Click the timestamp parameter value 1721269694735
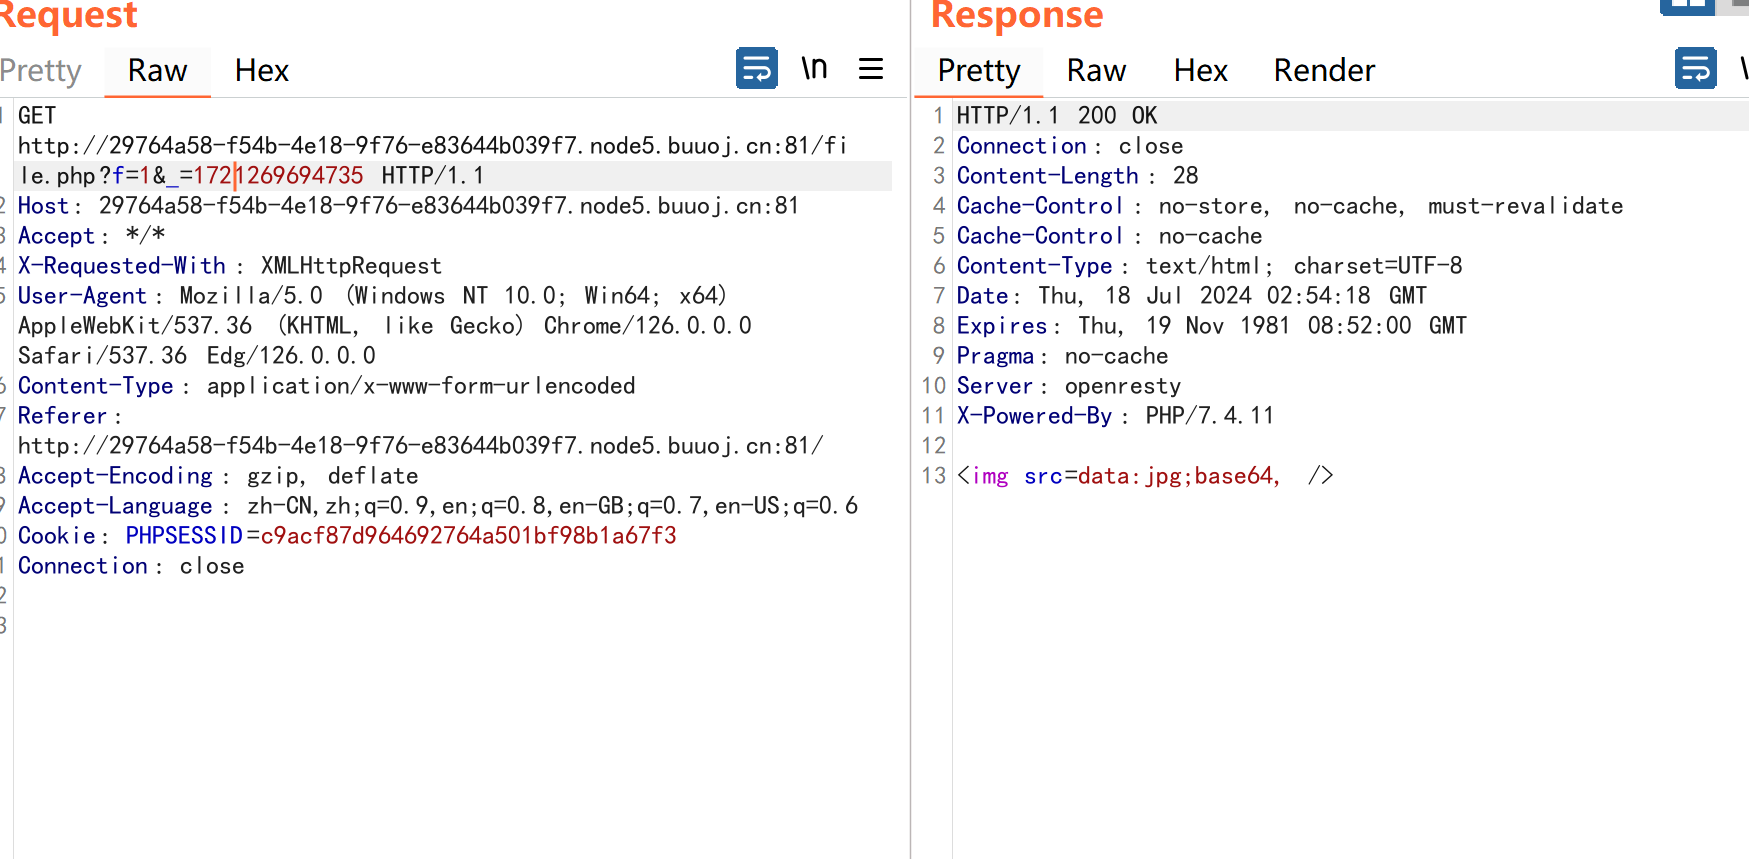This screenshot has height=859, width=1749. (x=278, y=176)
